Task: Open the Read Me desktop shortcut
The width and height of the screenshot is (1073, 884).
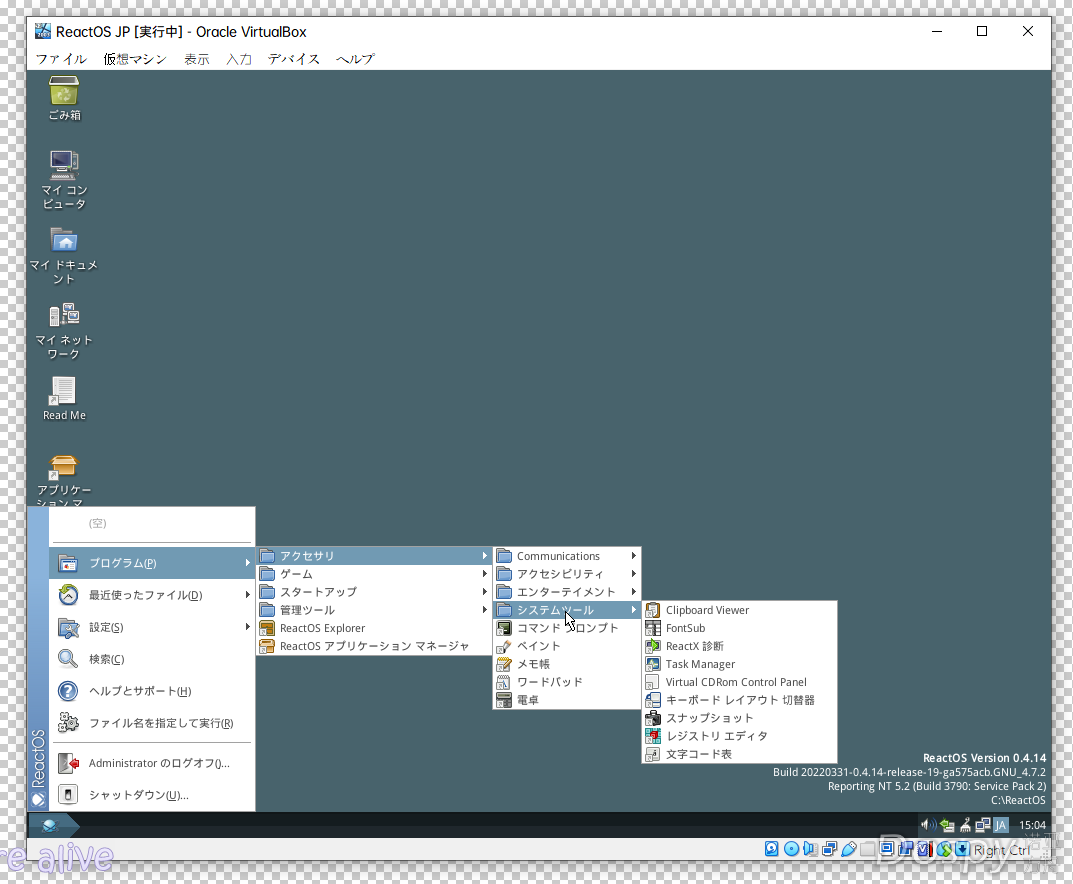Action: (x=64, y=399)
